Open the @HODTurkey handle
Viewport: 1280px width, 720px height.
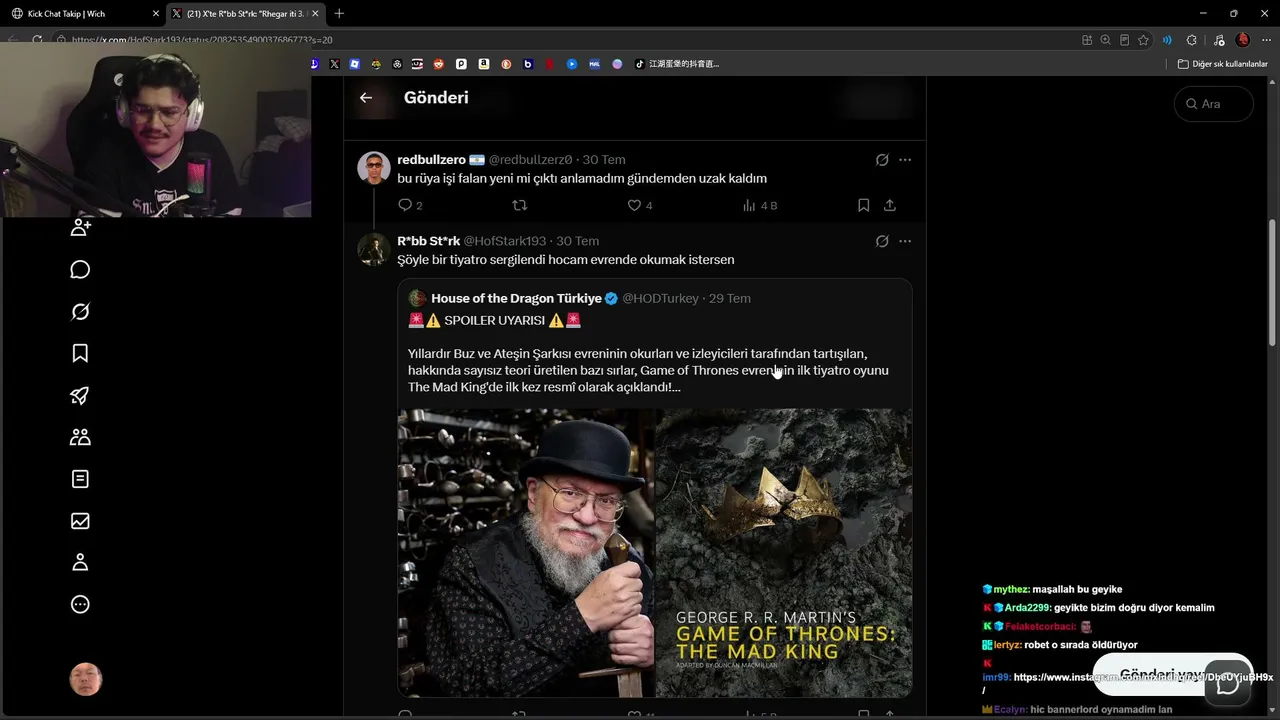[x=660, y=298]
